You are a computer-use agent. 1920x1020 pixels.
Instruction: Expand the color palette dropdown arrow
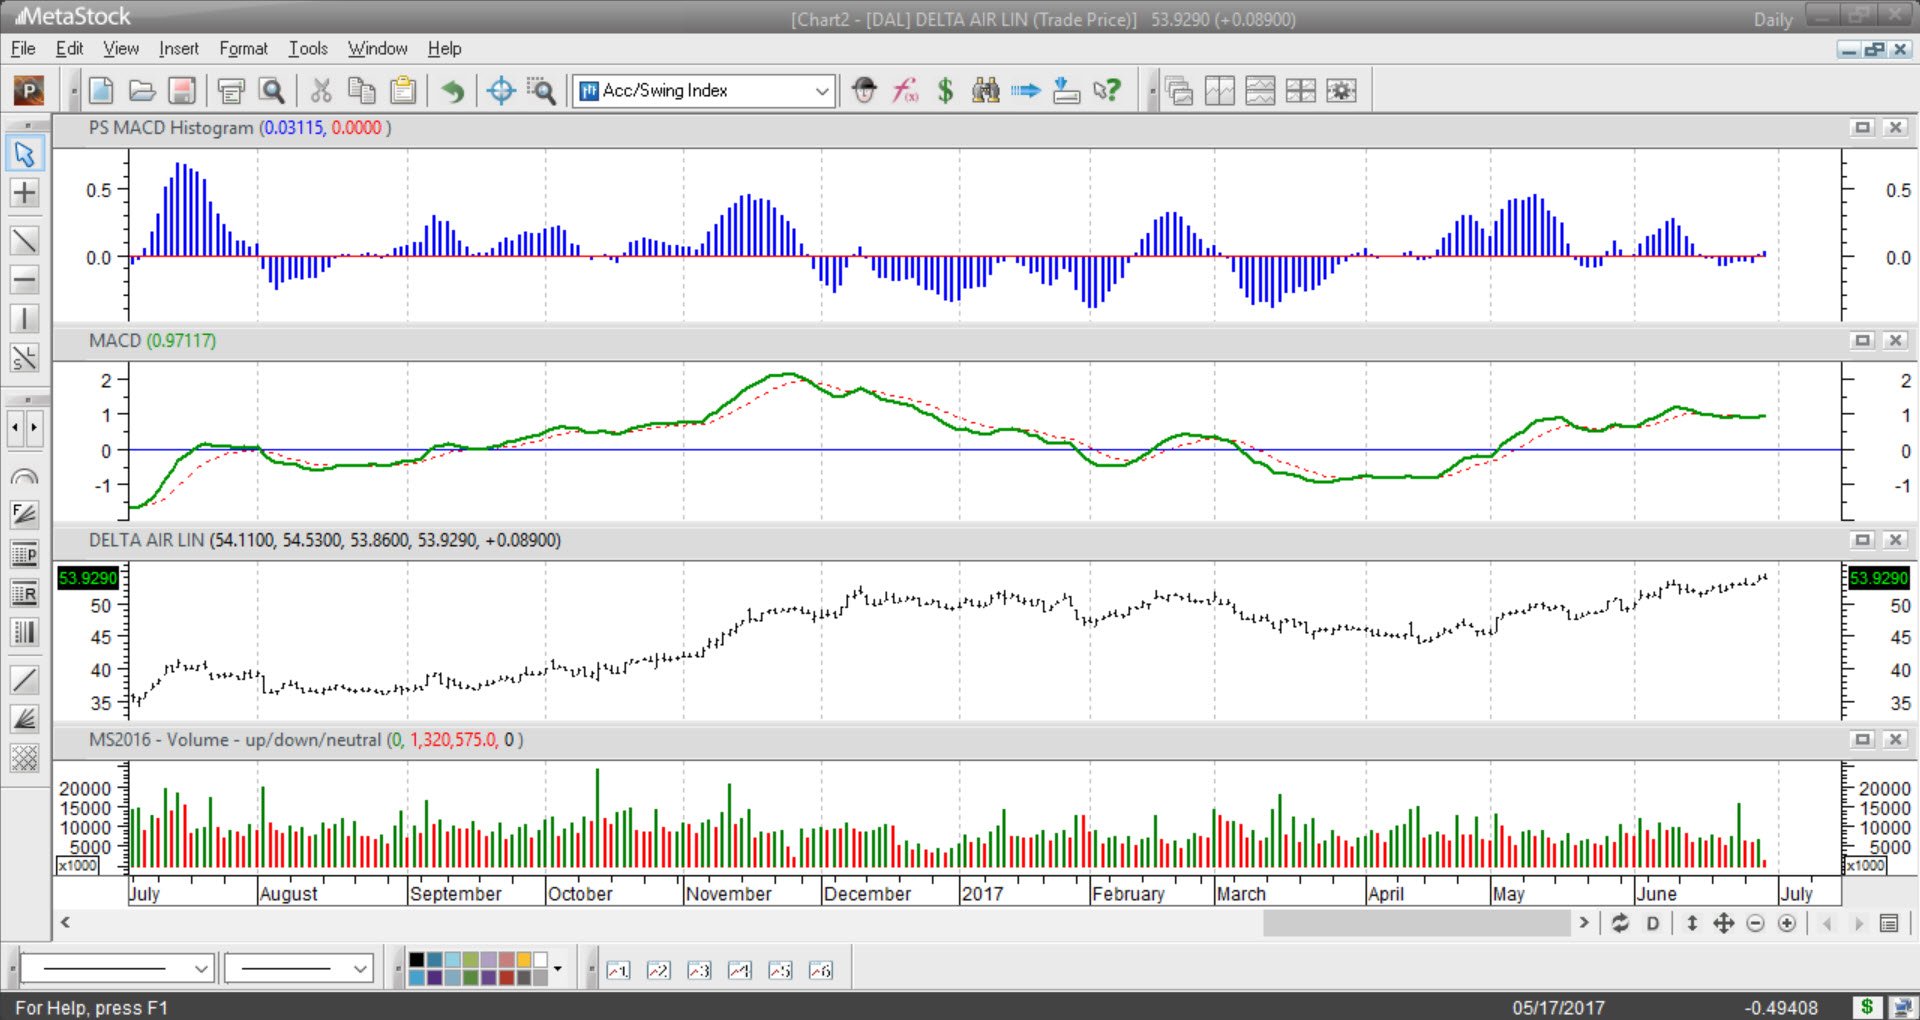coord(558,968)
